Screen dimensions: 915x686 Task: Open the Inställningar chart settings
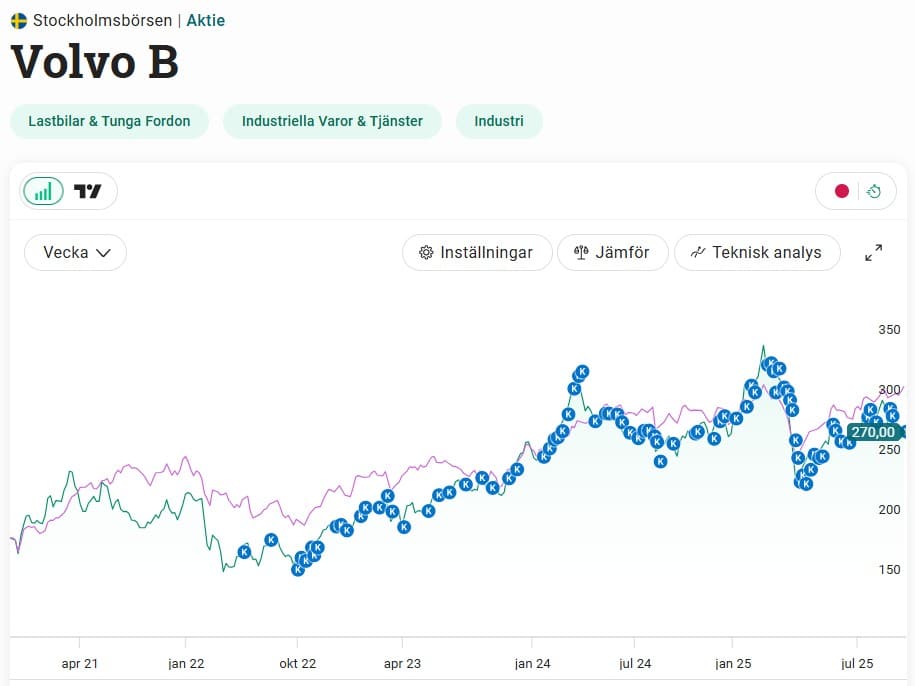coord(477,253)
